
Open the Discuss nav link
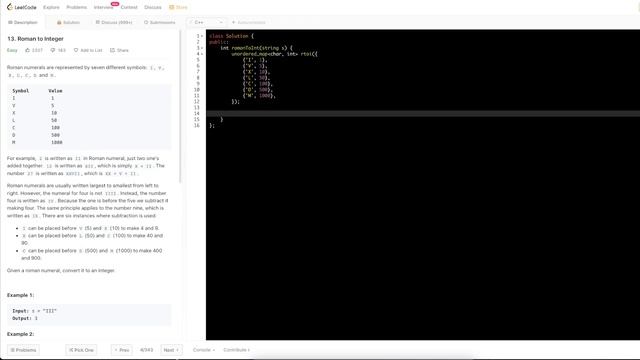coord(153,7)
